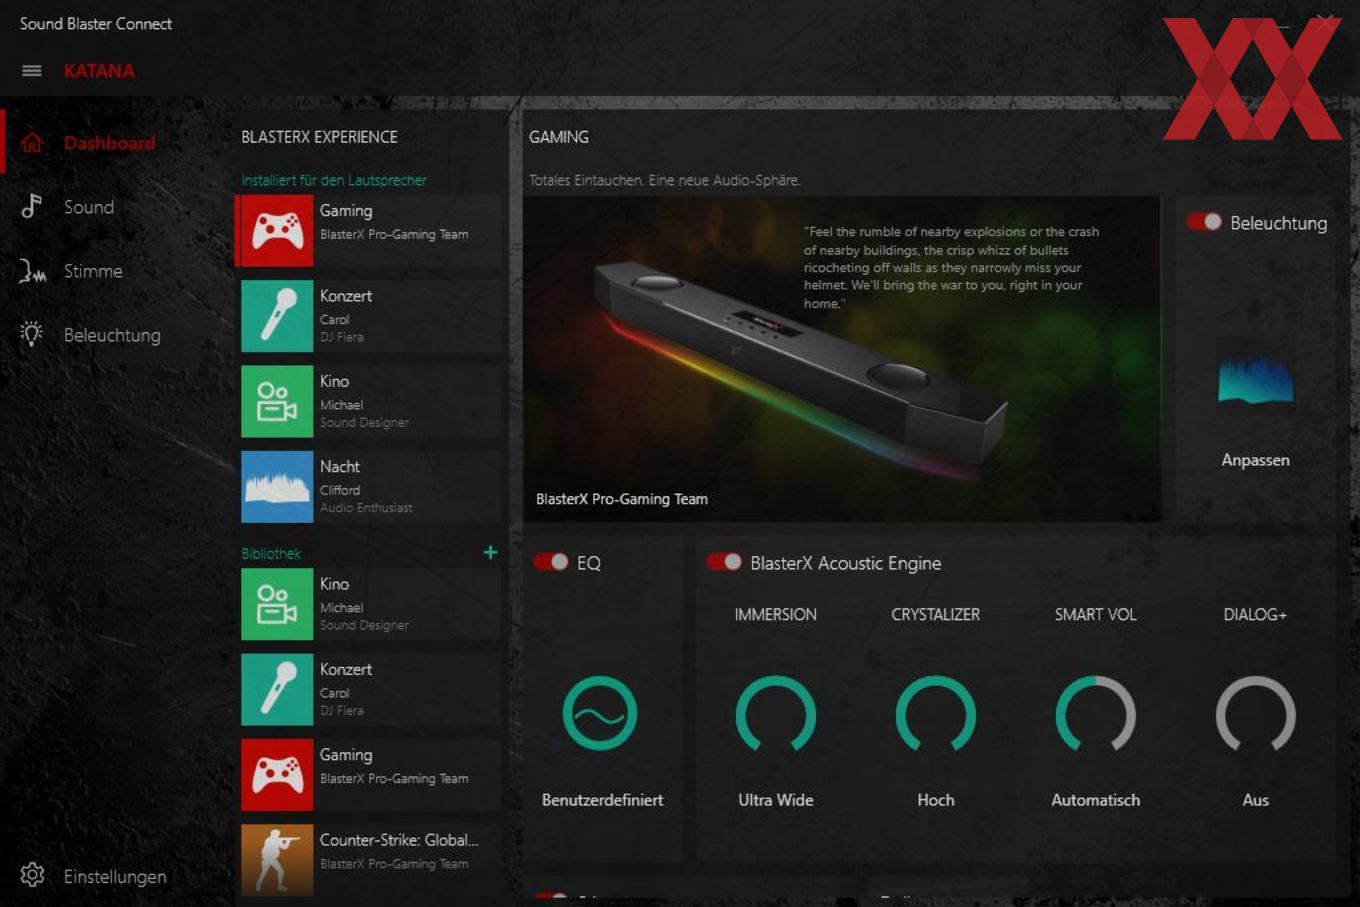Click the 'CRYSTALIZER' label
The image size is (1360, 907).
pos(936,614)
